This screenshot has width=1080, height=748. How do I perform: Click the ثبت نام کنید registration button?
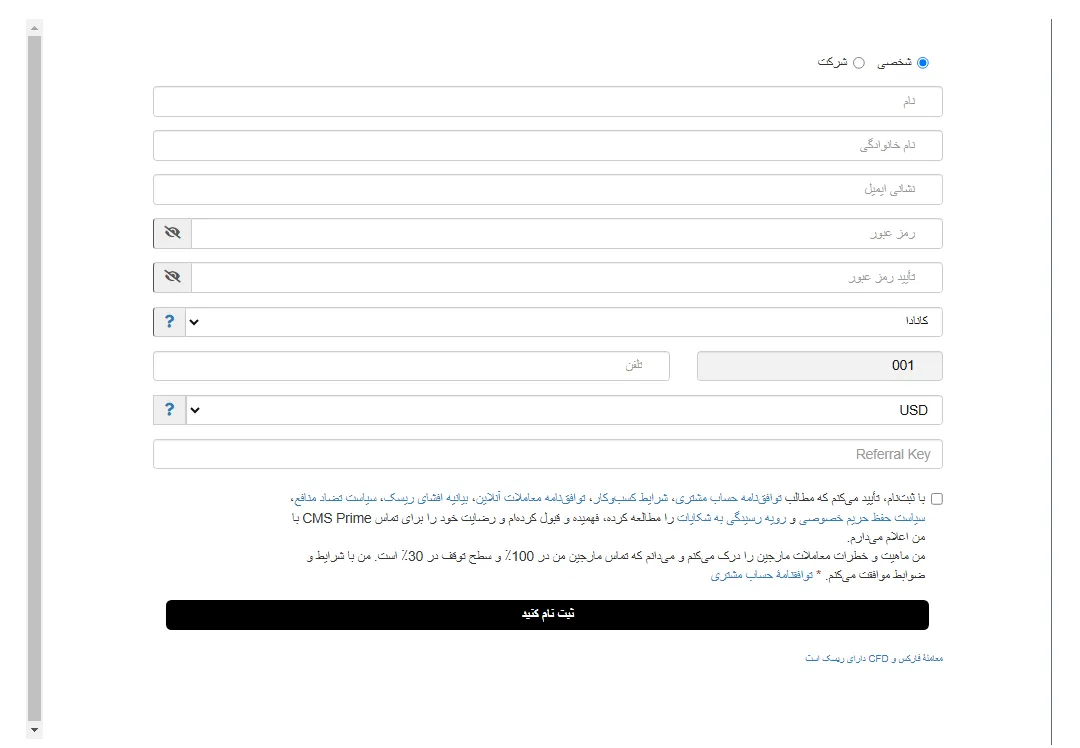point(547,614)
